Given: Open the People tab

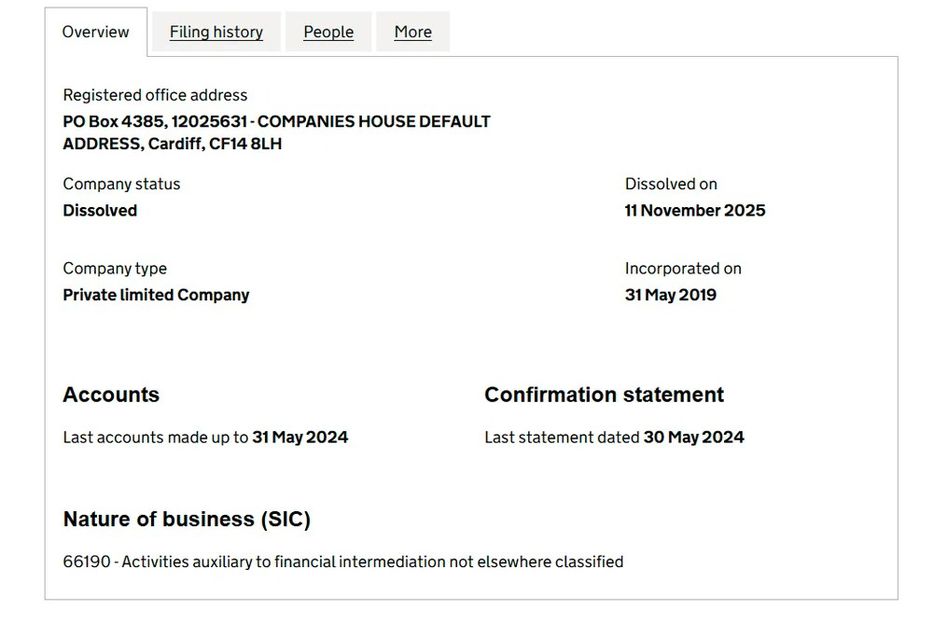Looking at the screenshot, I should coord(328,31).
